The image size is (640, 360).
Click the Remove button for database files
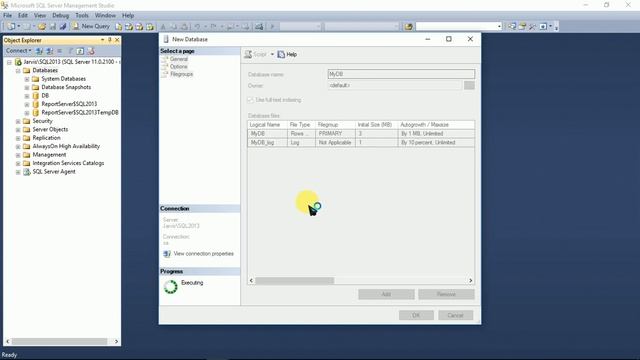point(446,294)
